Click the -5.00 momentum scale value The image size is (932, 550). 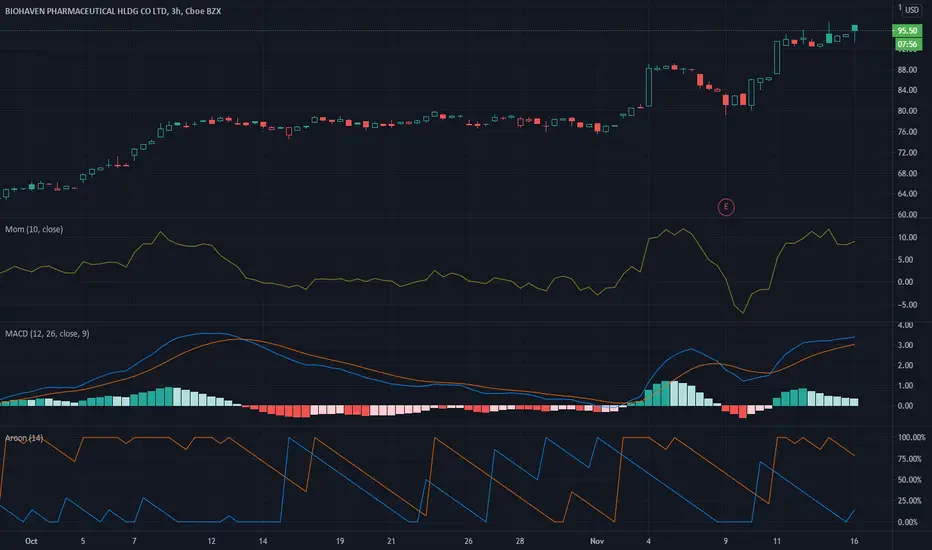[x=906, y=305]
